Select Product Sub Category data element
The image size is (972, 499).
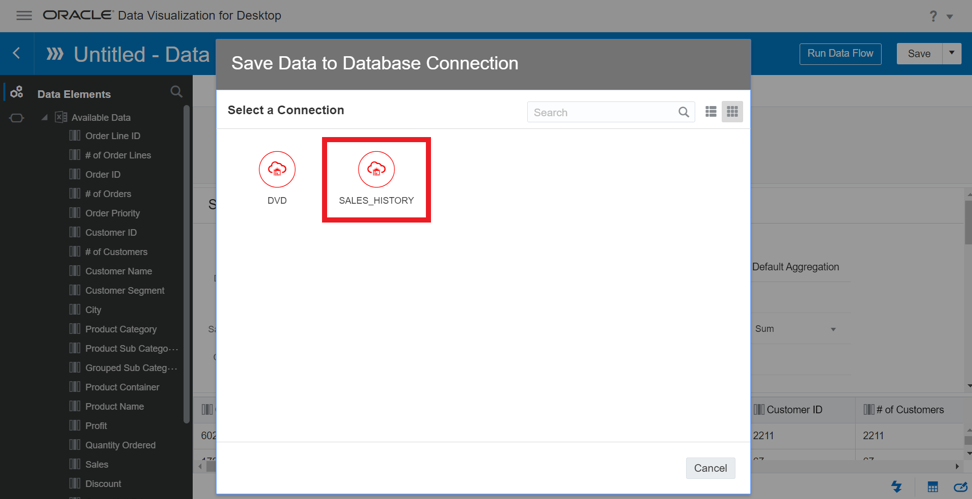click(x=131, y=348)
